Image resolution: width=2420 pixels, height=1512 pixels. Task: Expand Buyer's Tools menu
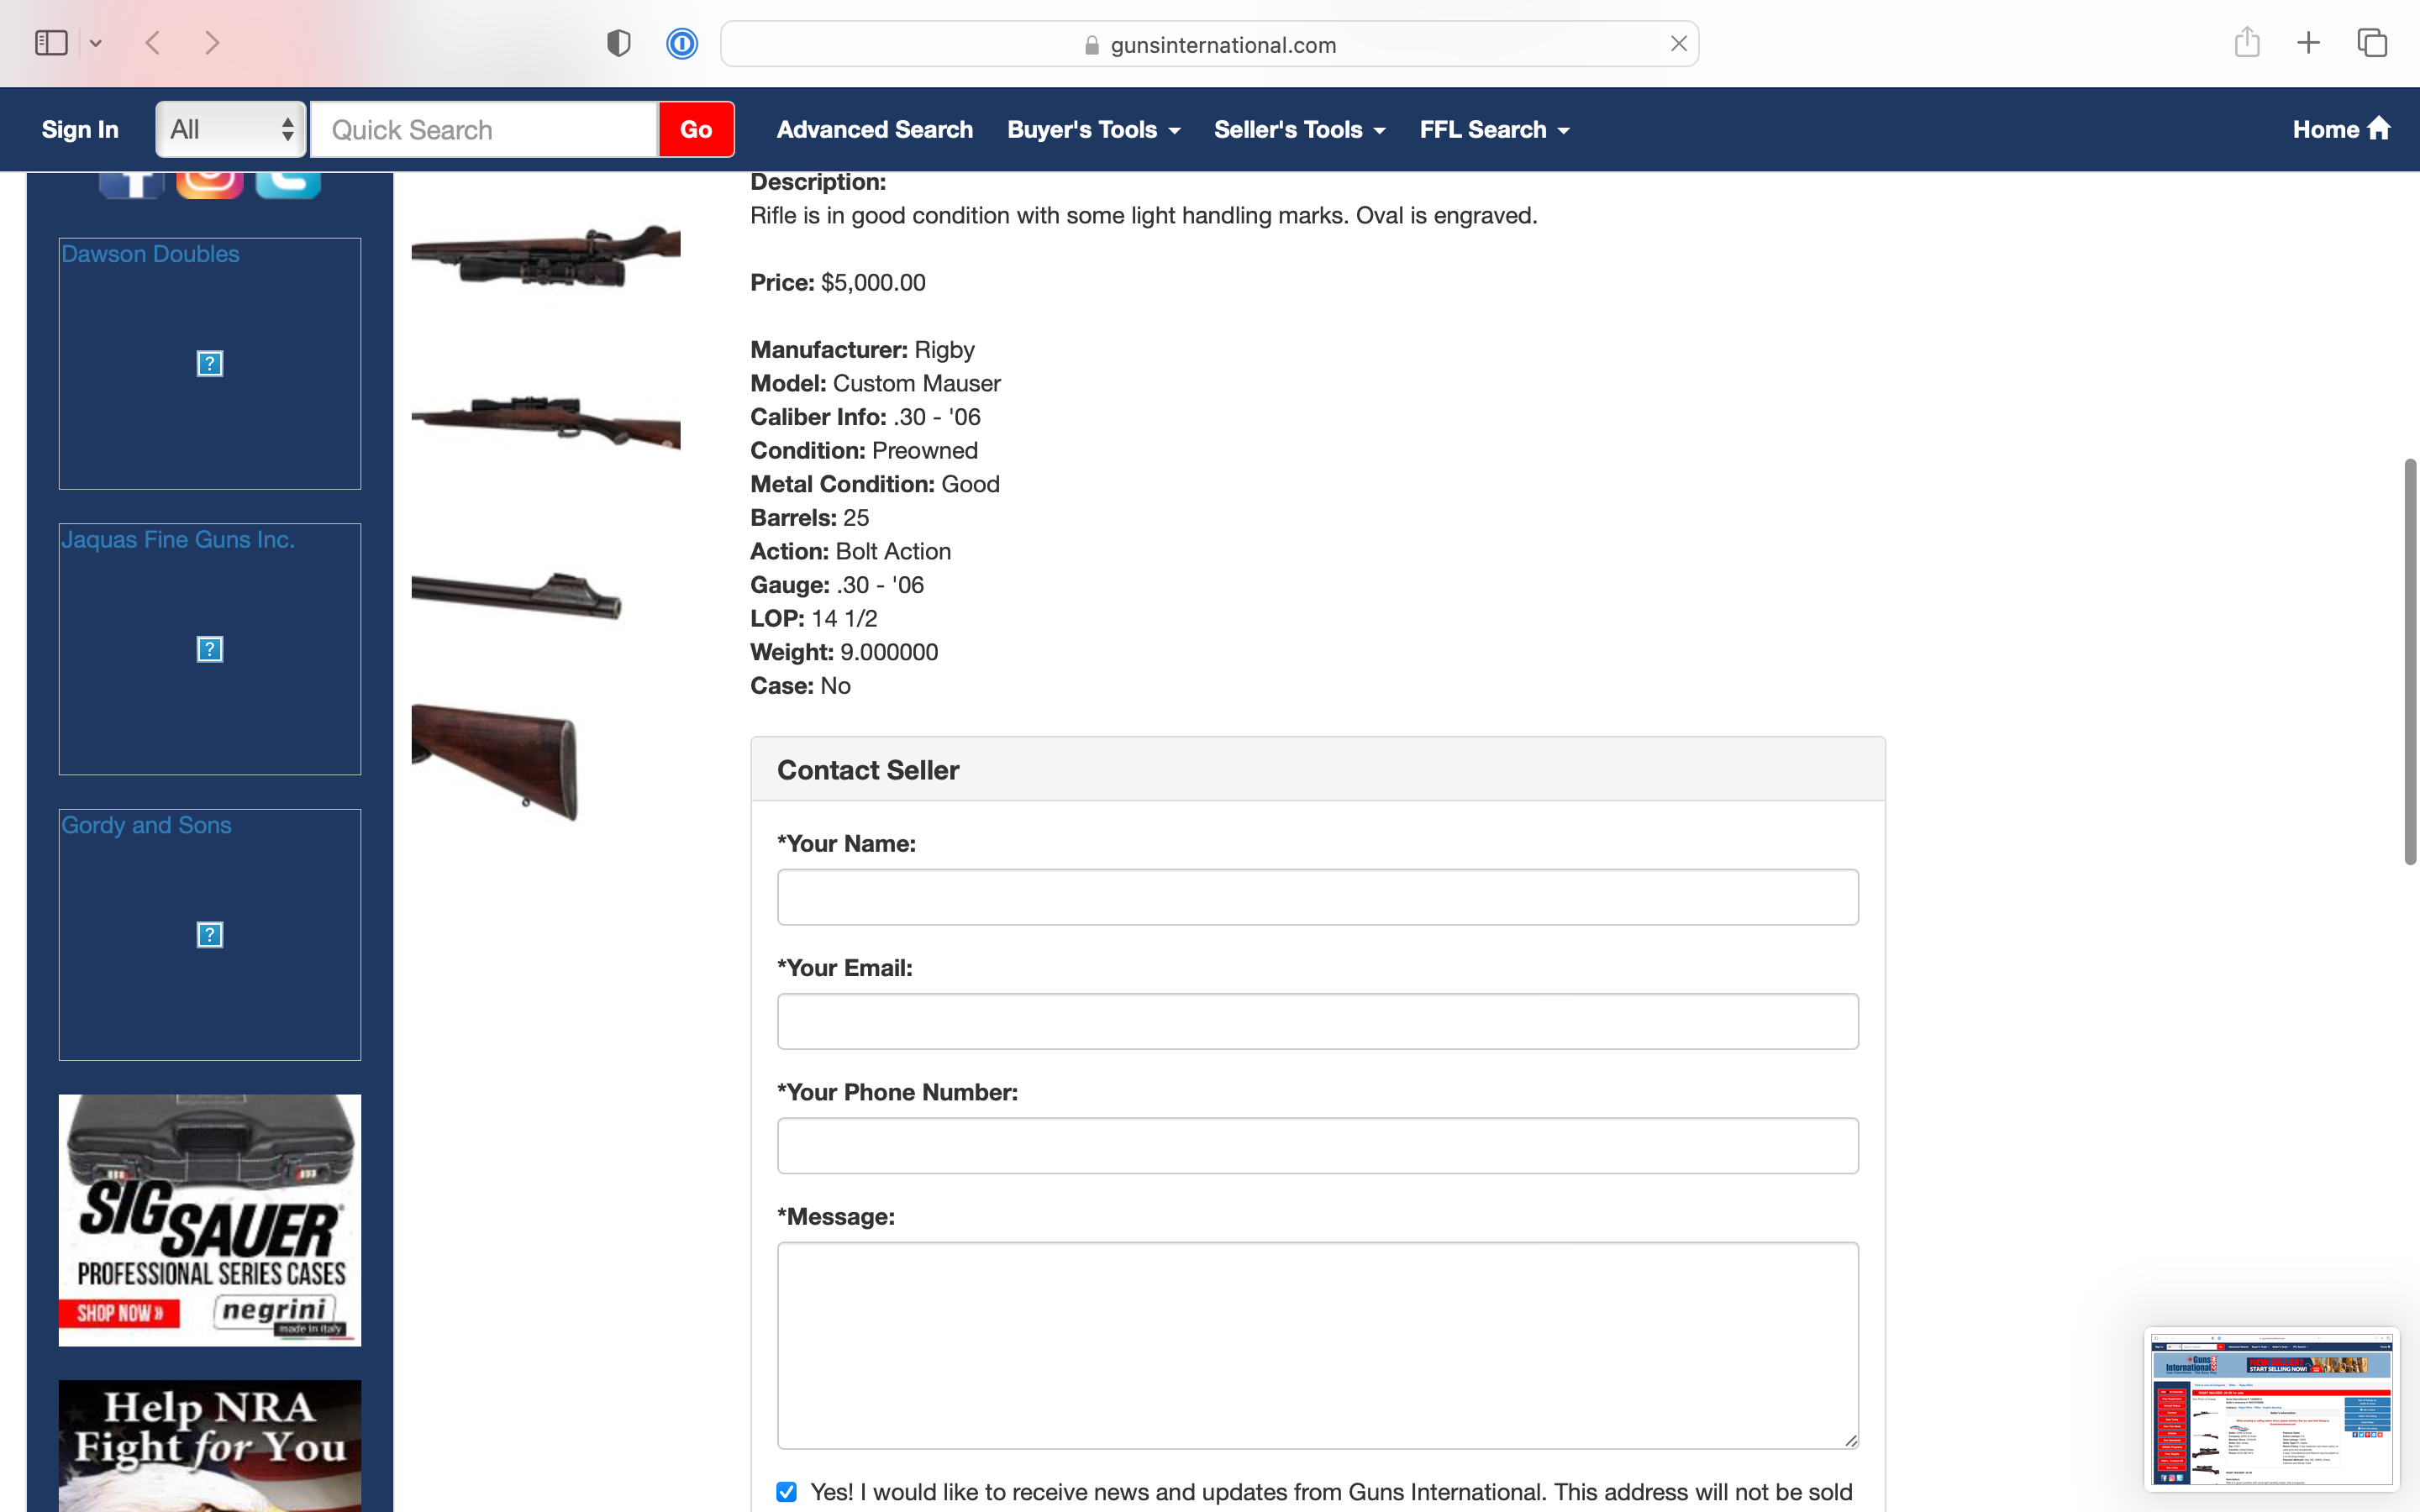tap(1094, 129)
